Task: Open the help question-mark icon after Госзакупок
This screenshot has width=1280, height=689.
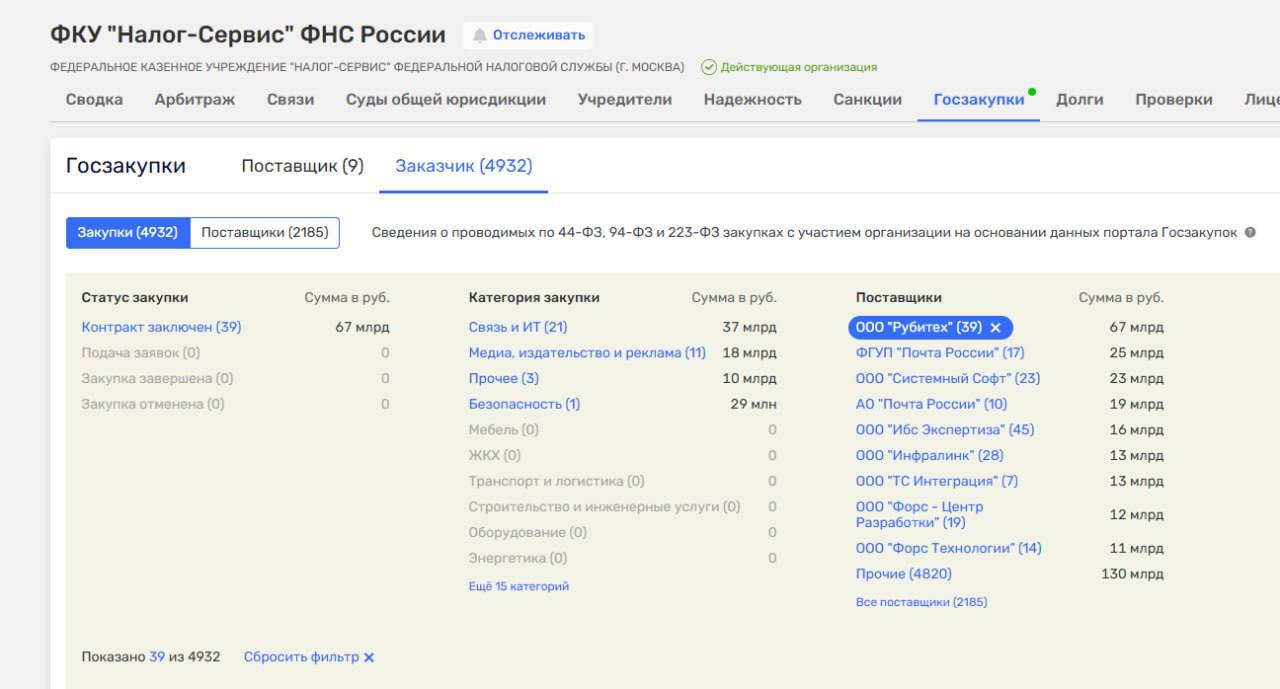Action: pyautogui.click(x=1250, y=233)
